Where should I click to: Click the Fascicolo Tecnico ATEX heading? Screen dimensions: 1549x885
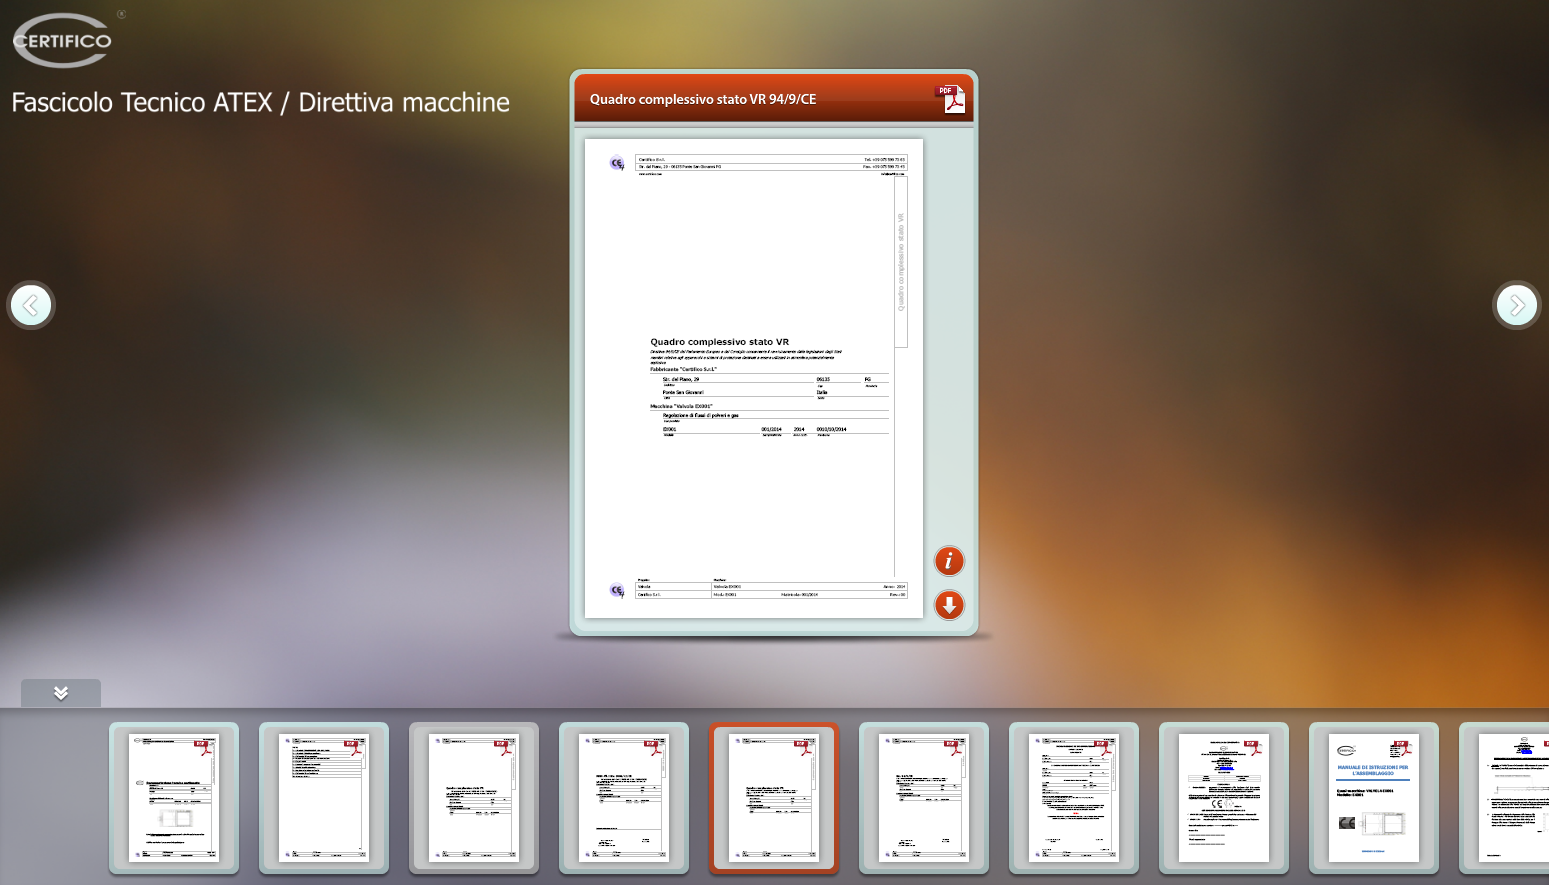click(260, 103)
